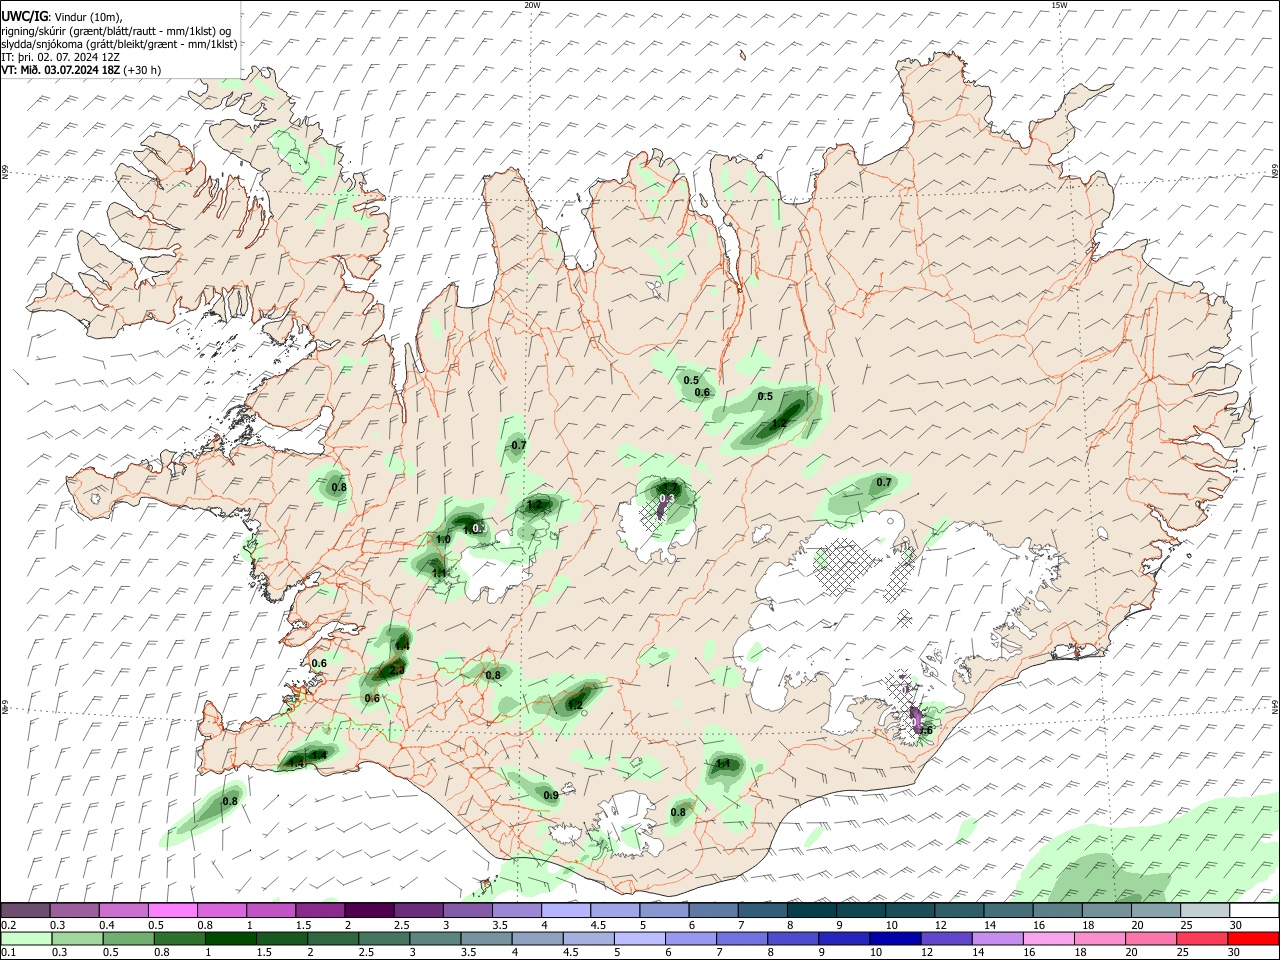Pick the 25 pale grey swatch in upper row
Screen dimensions: 1280x960
(x=1205, y=911)
